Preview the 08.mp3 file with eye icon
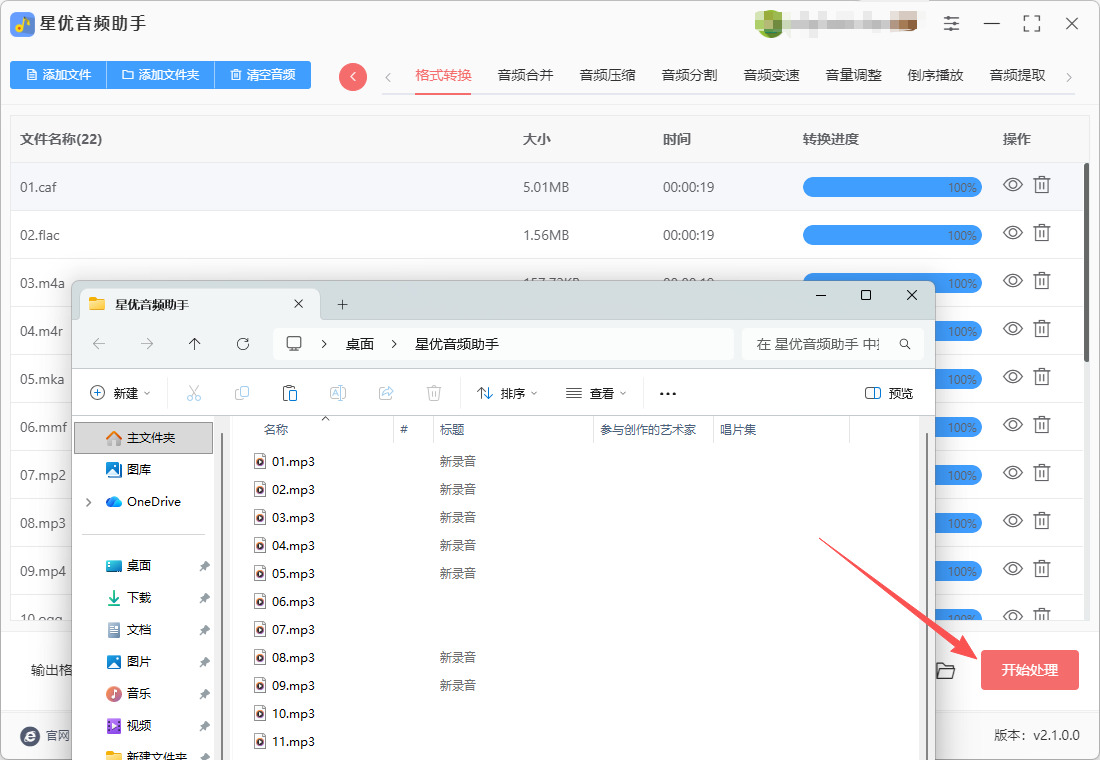 pos(1012,521)
